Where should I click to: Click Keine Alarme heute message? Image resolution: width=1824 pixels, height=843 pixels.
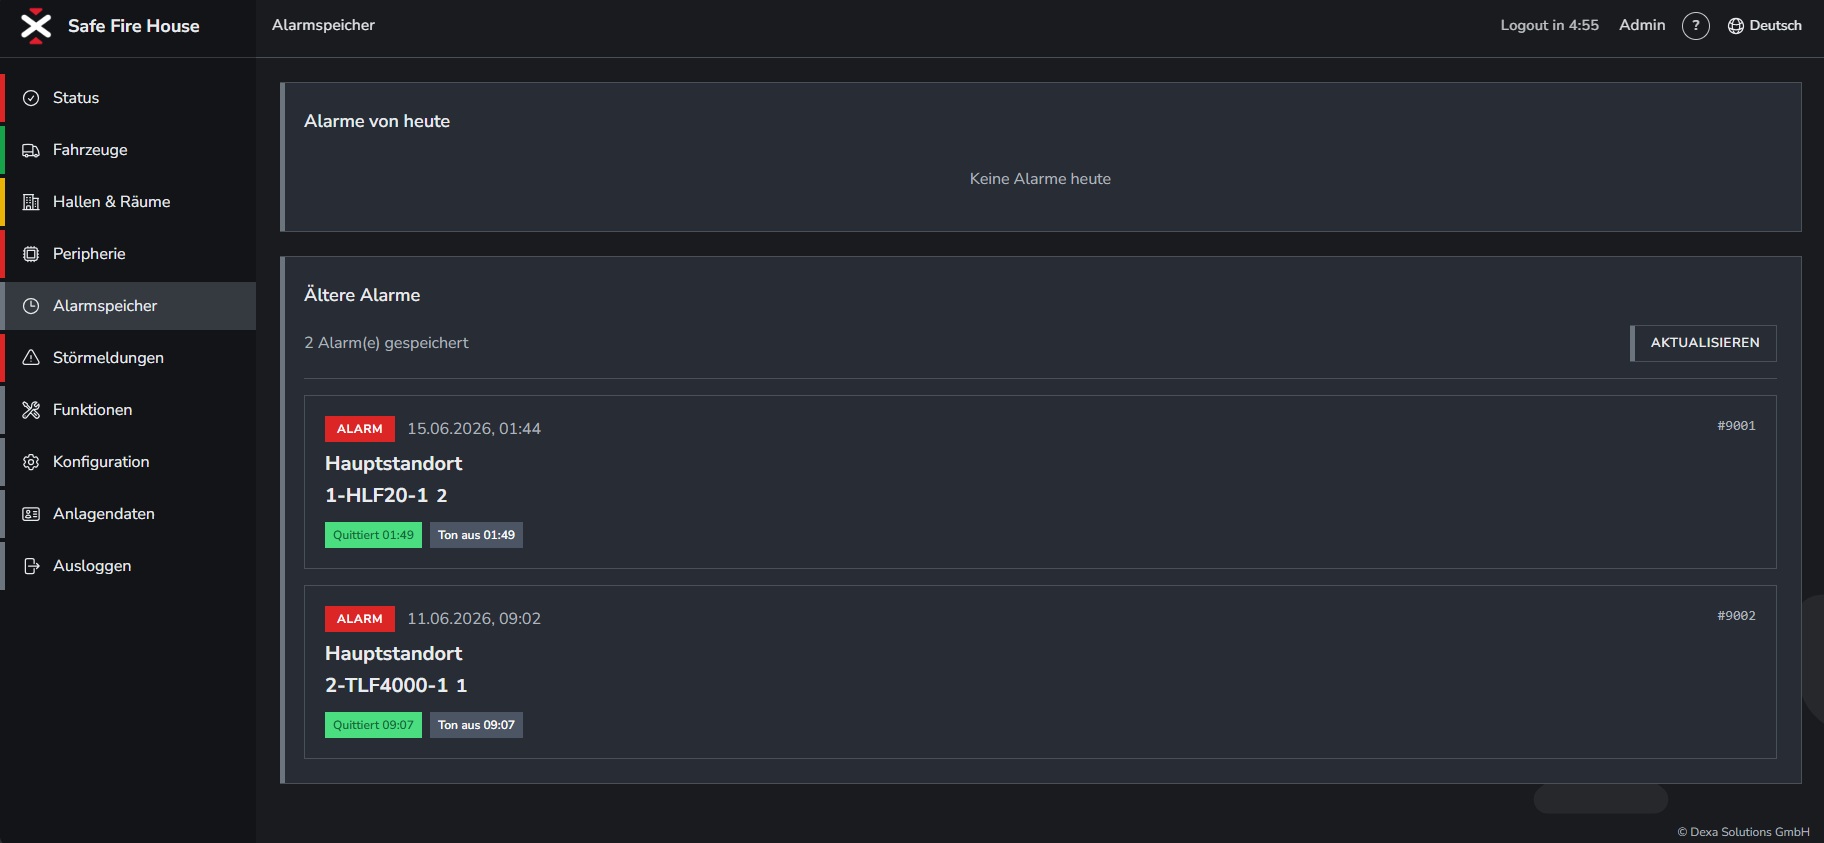(1040, 179)
